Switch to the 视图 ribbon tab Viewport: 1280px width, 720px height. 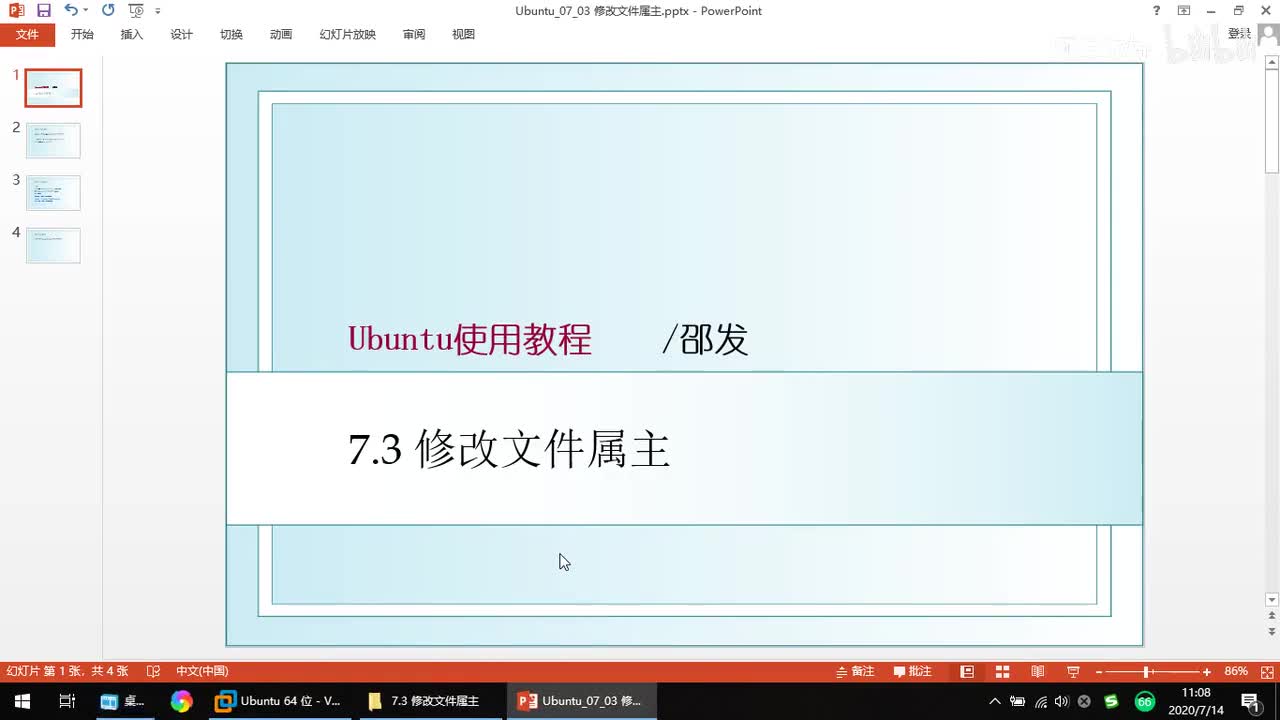[463, 34]
